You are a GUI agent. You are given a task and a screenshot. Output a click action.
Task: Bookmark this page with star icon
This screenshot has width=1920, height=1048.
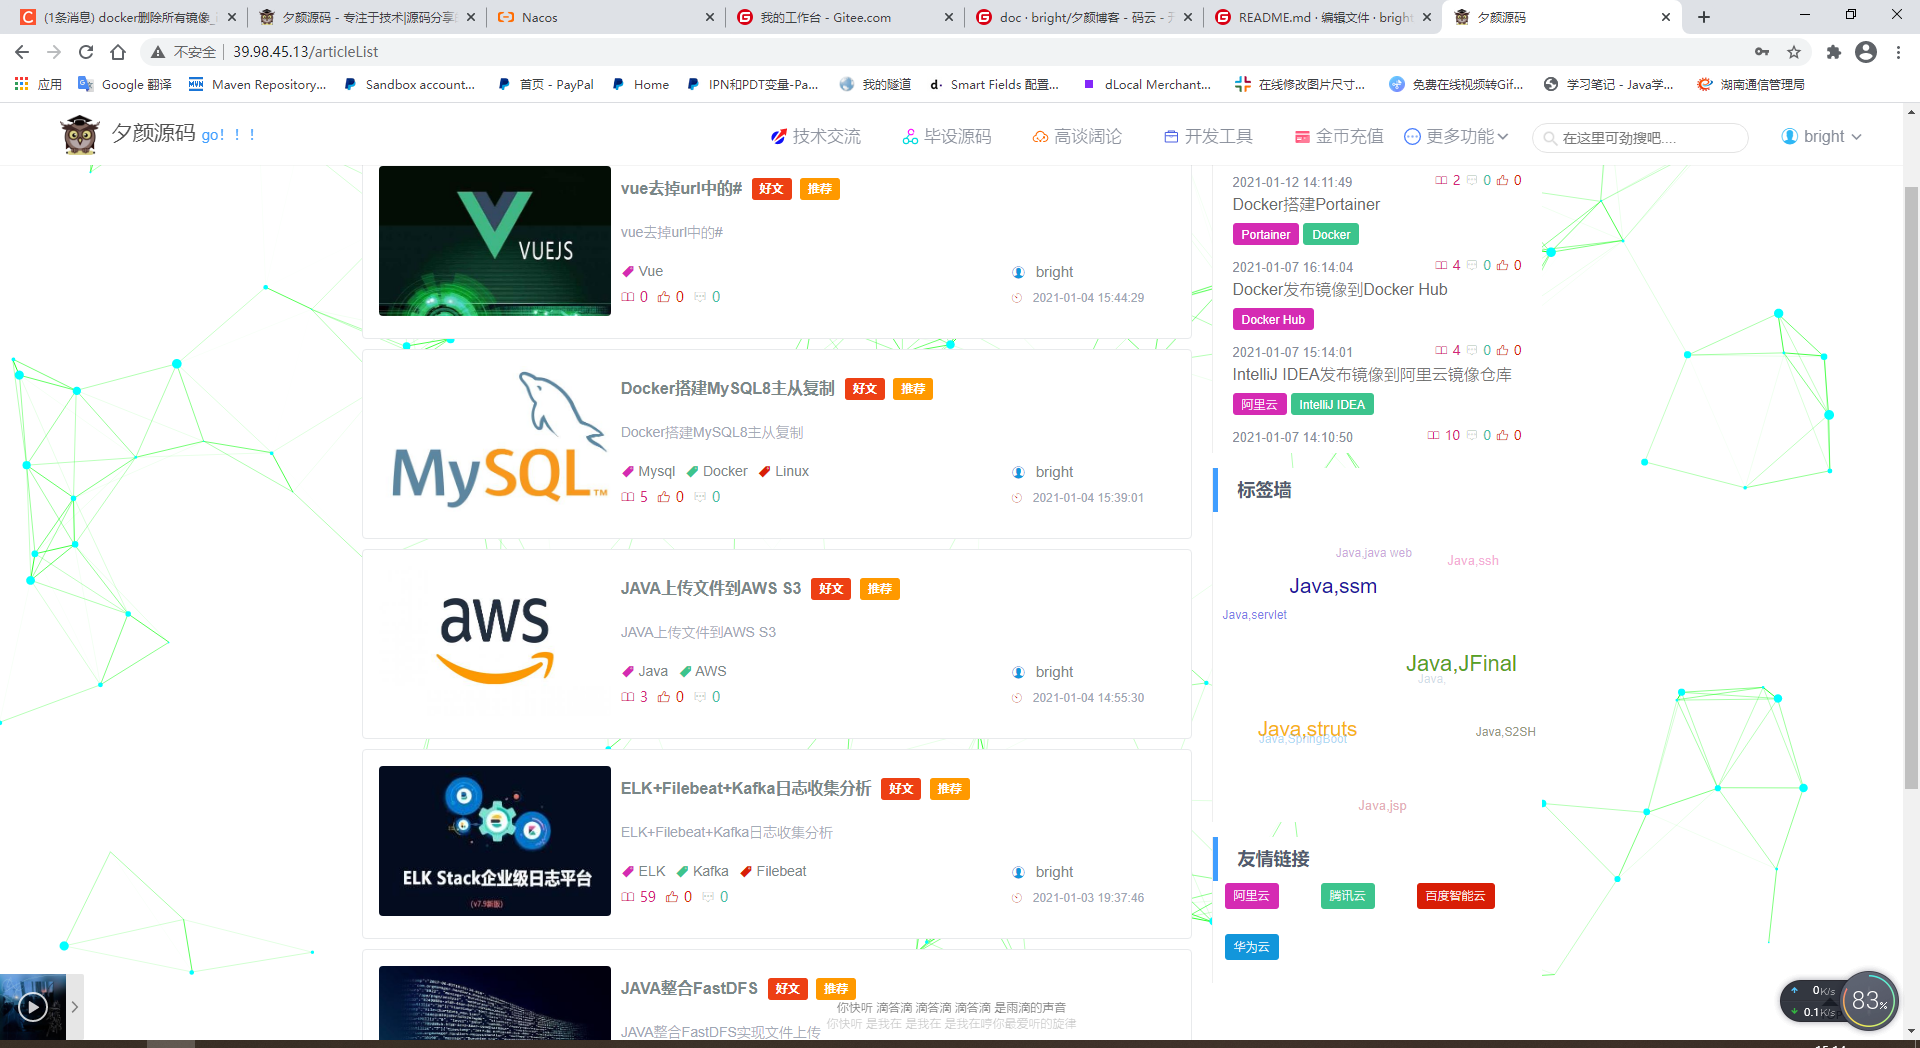coord(1794,52)
